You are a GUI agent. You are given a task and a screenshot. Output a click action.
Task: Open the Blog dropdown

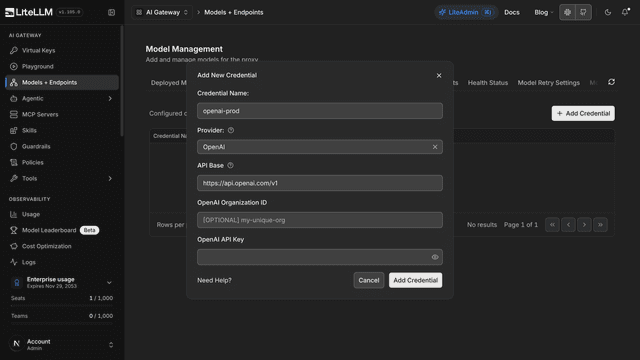[x=544, y=12]
